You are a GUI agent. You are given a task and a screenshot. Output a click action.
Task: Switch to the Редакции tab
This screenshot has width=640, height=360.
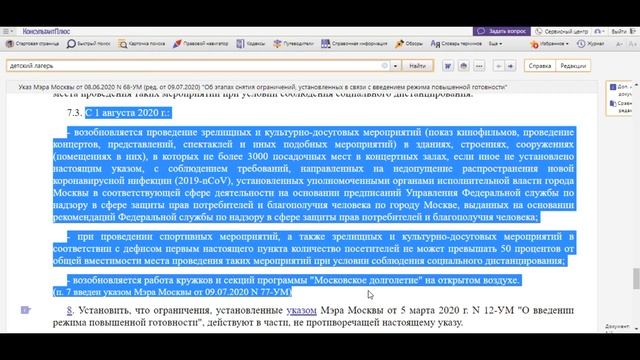click(x=573, y=66)
